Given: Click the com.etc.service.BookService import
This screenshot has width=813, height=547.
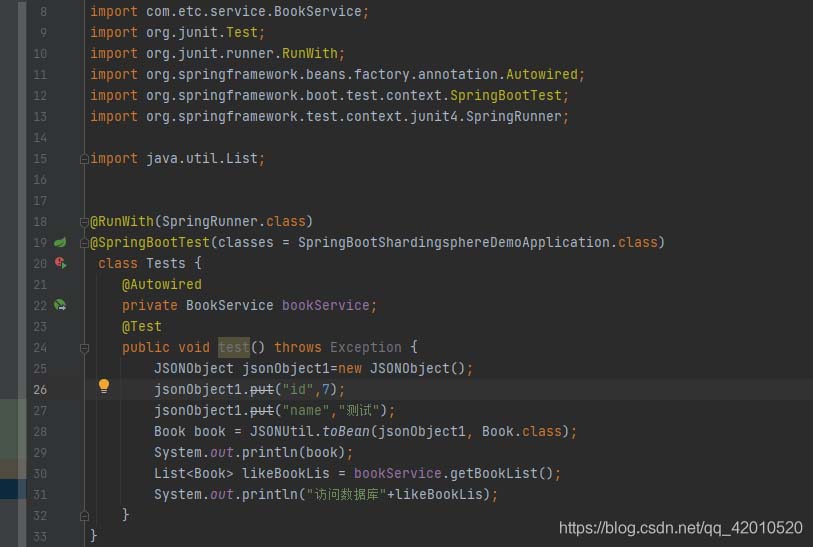Looking at the screenshot, I should [229, 11].
